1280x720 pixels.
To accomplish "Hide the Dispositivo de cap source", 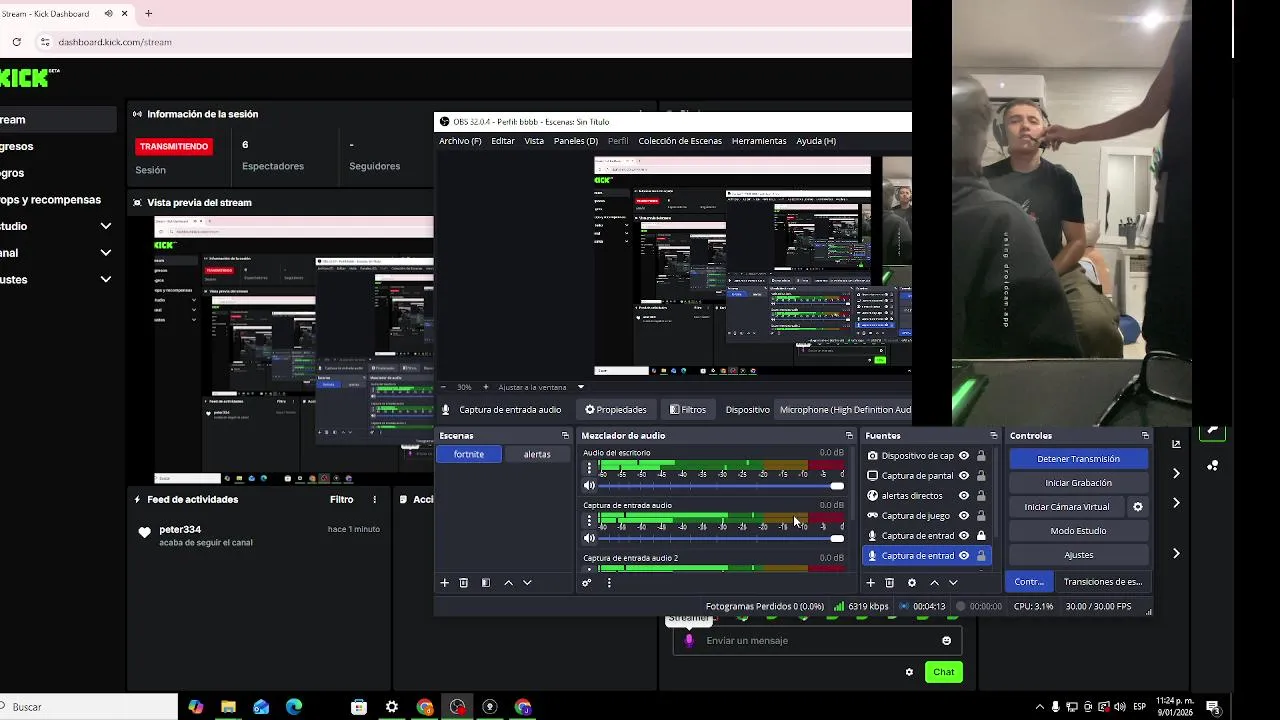I will pyautogui.click(x=964, y=456).
